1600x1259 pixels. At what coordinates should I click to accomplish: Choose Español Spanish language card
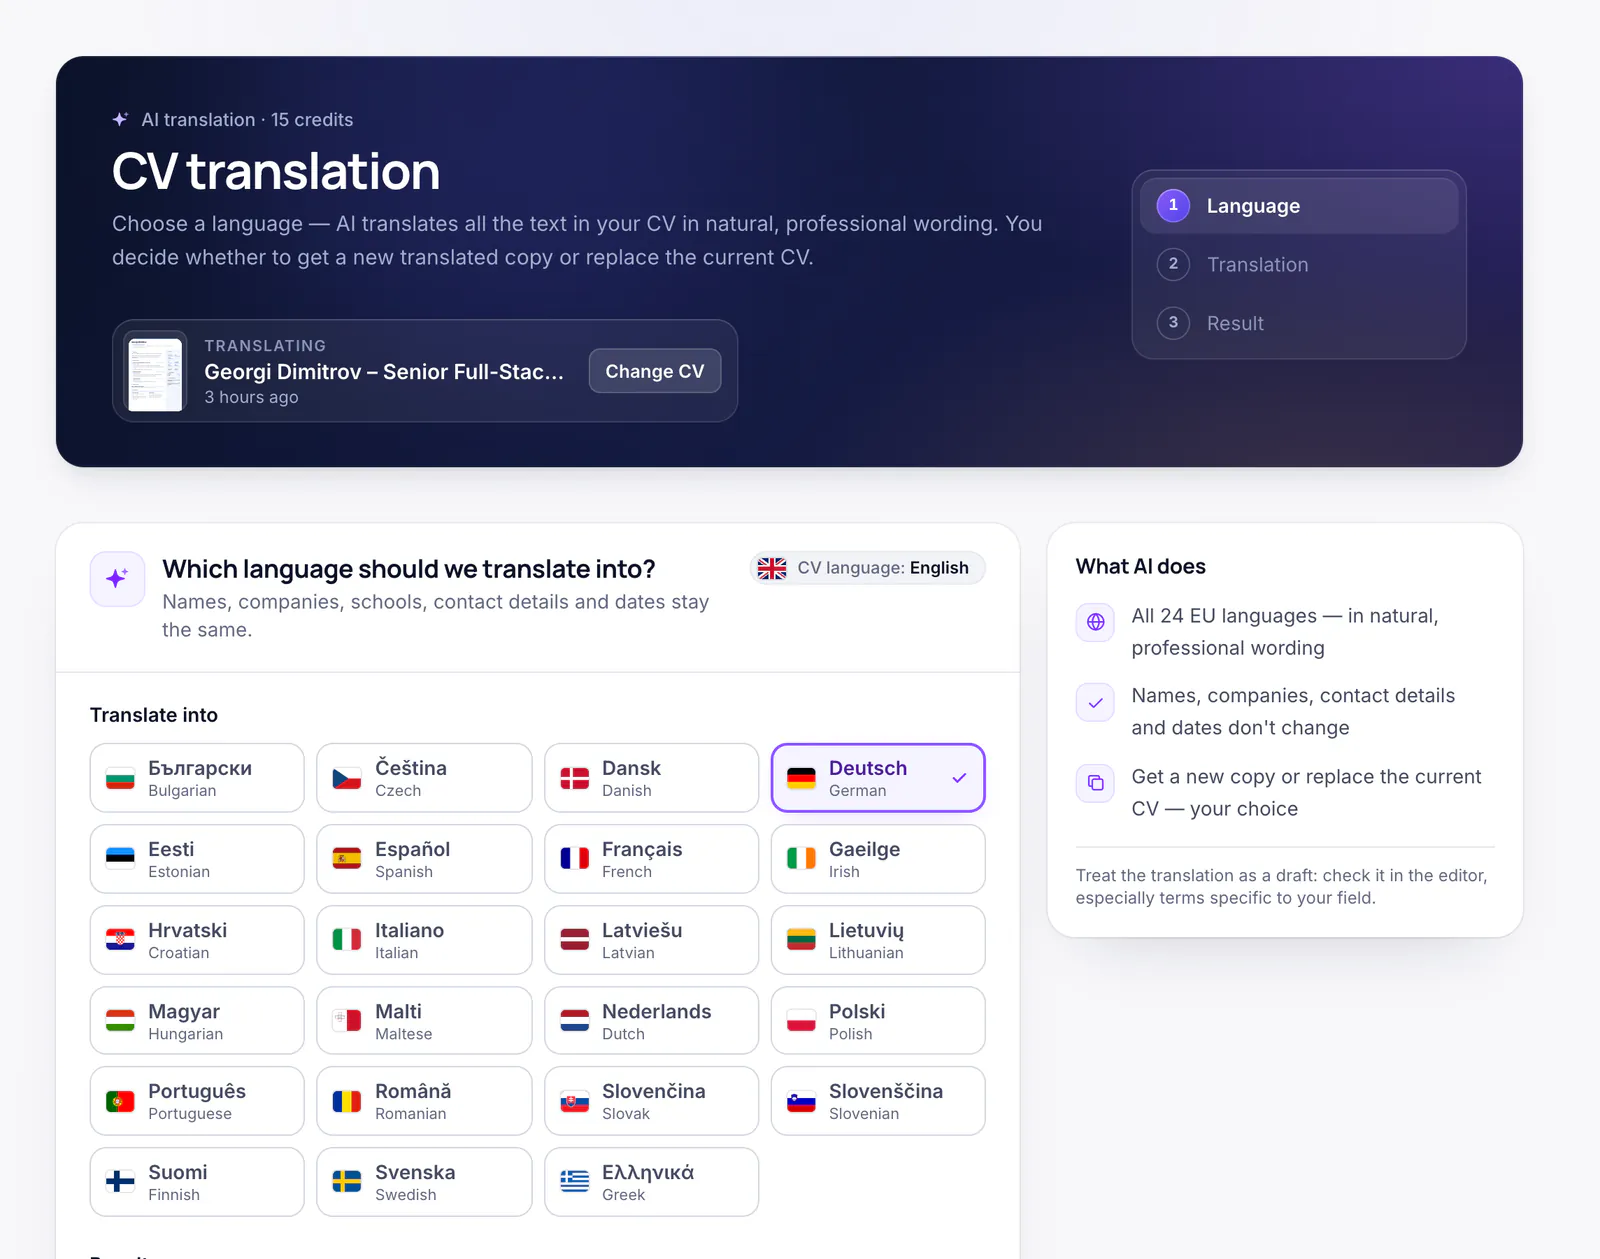click(x=424, y=859)
